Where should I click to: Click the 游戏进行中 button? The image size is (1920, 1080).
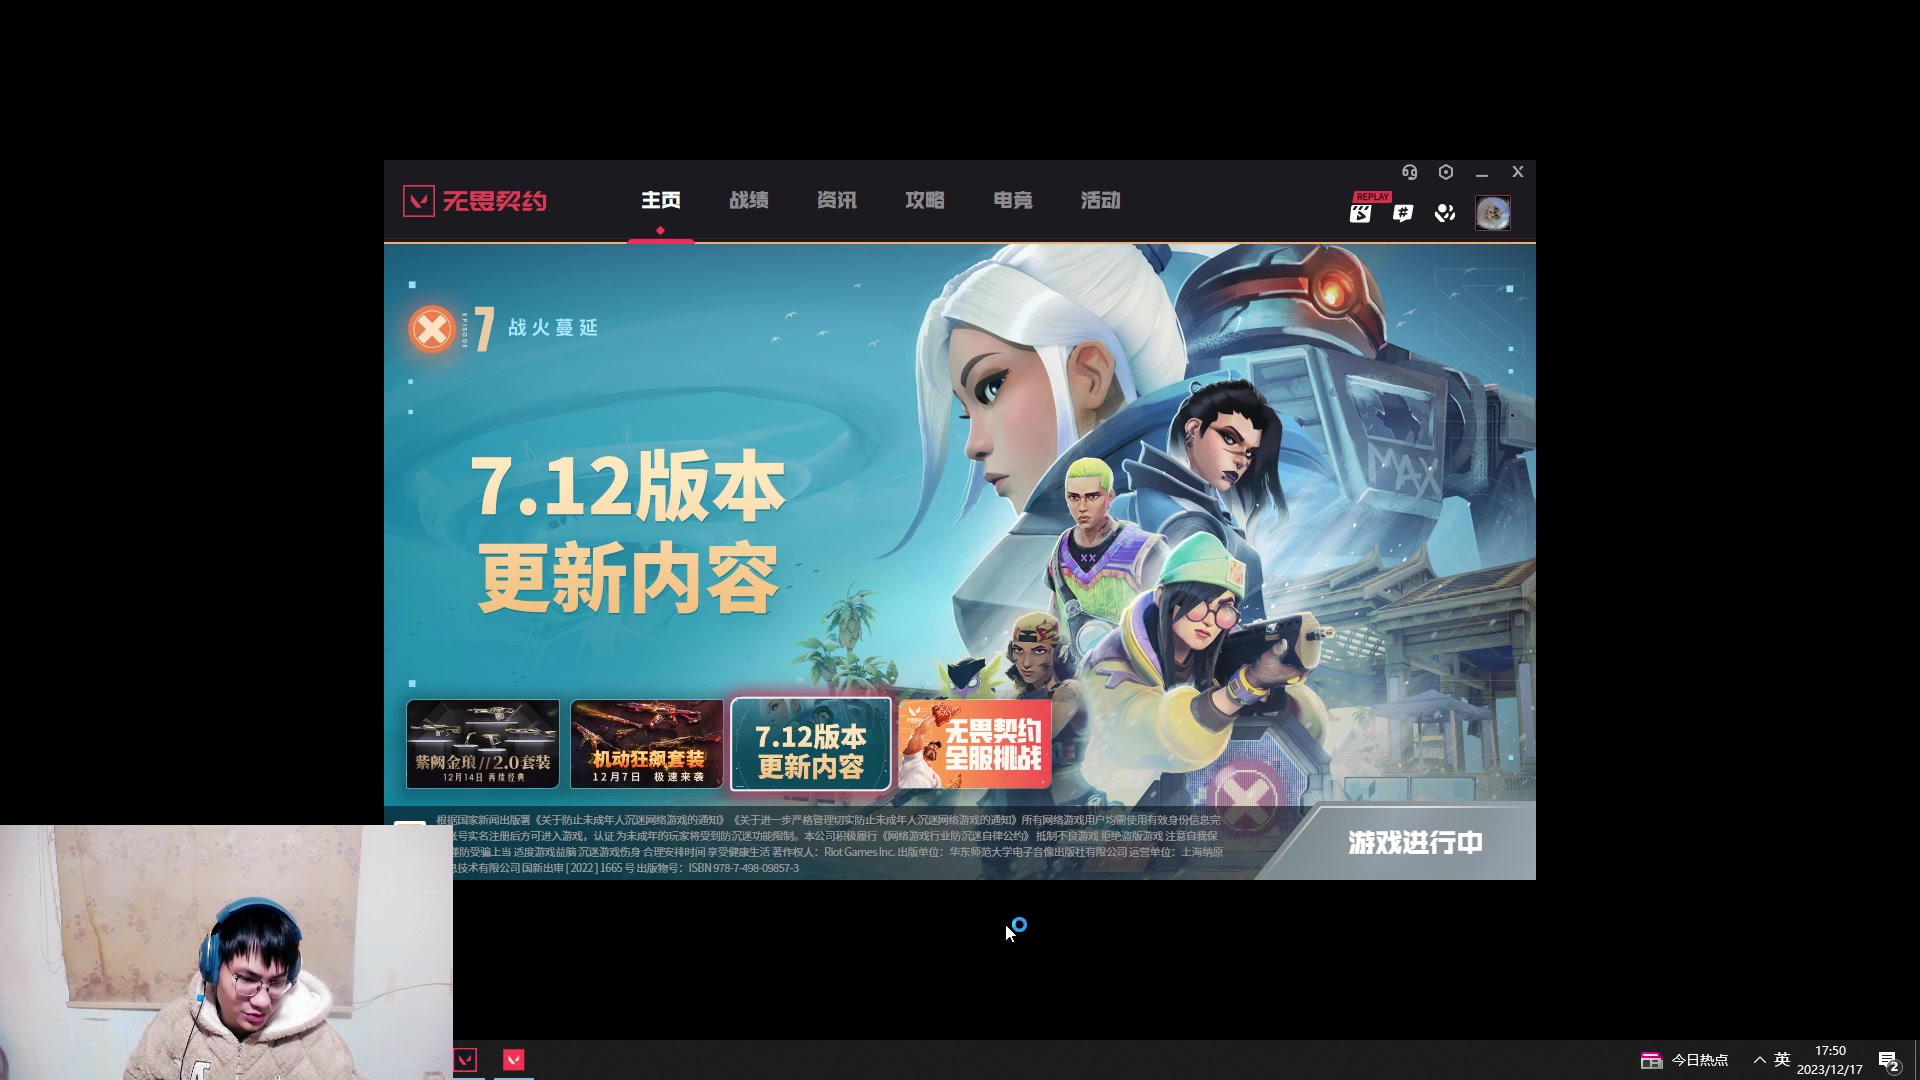coord(1415,843)
